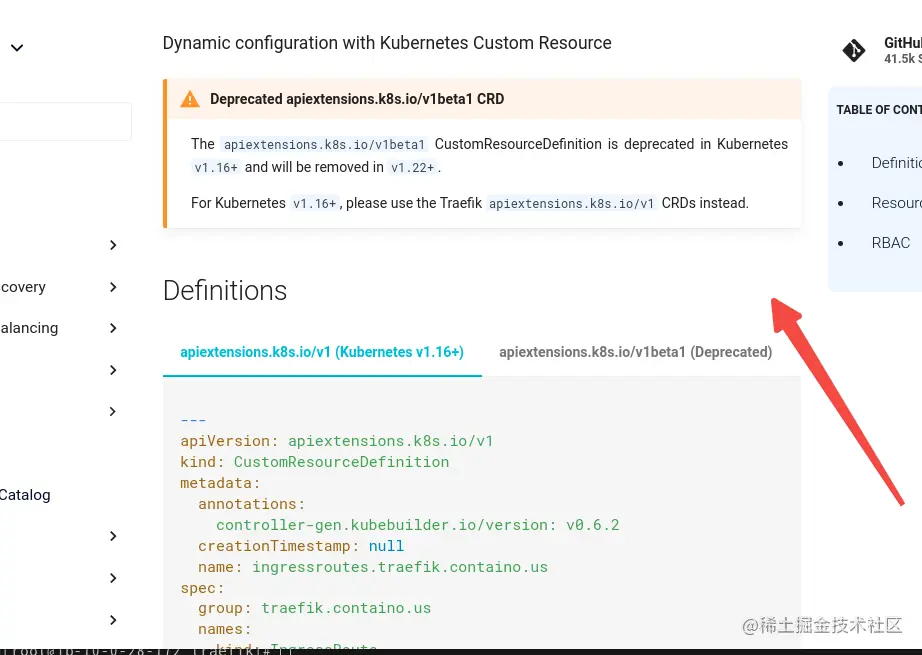Jump to Definitions in table of contents
The width and height of the screenshot is (922, 655).
pos(896,163)
